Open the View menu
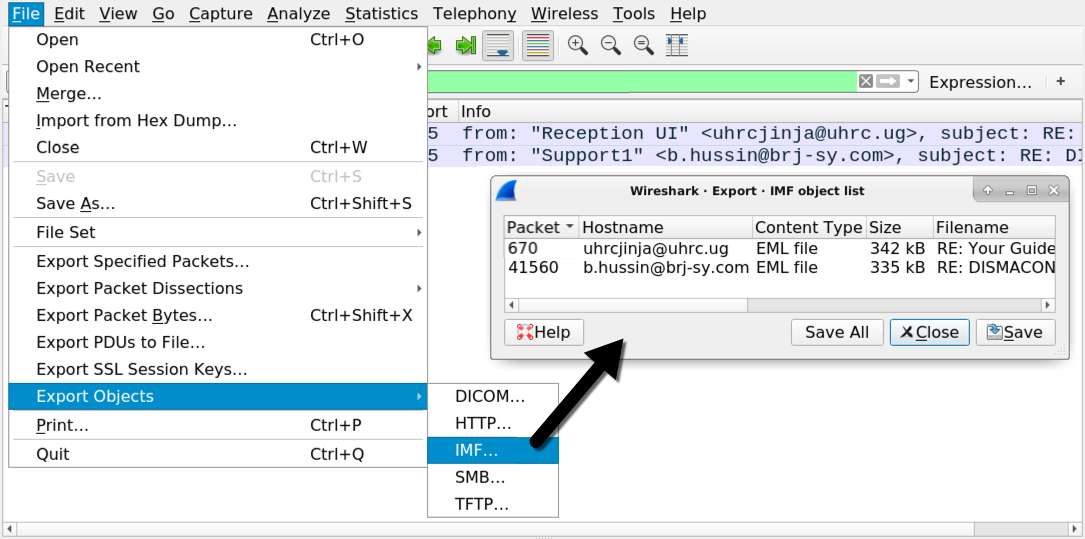Screen dimensions: 1085x539 point(118,13)
